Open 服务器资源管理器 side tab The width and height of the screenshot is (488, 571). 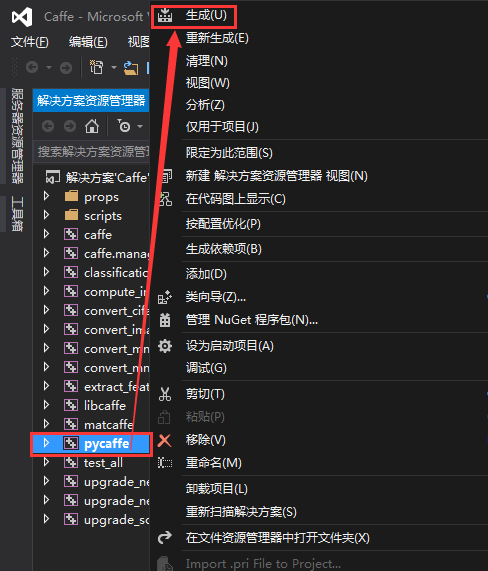(x=17, y=136)
